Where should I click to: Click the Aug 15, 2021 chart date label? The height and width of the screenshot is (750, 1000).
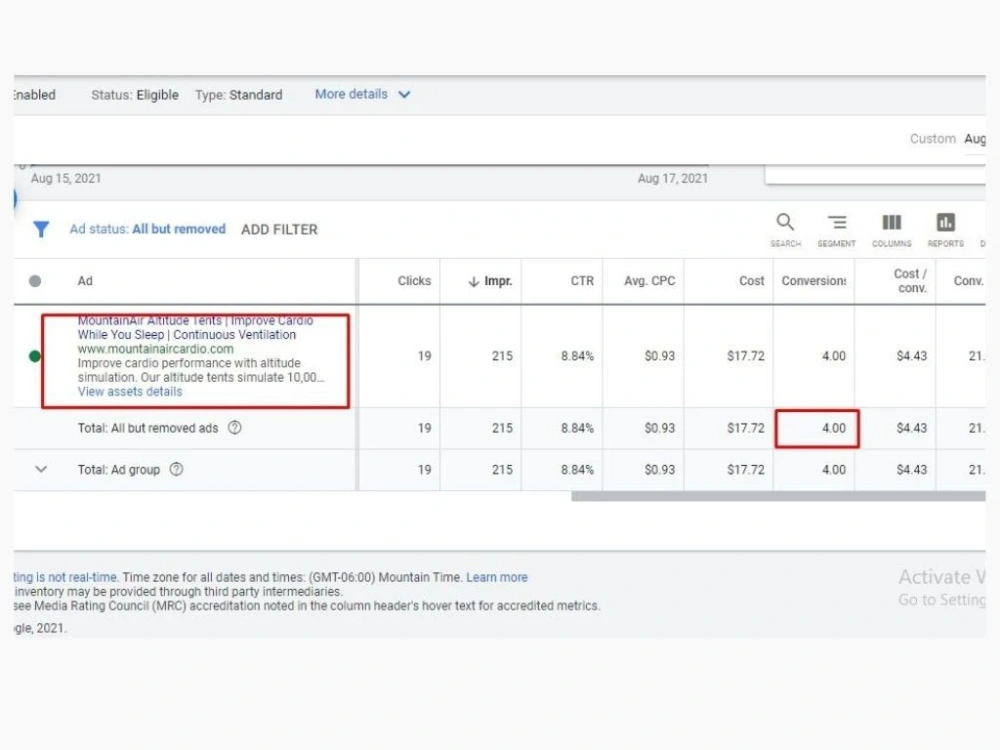click(66, 179)
